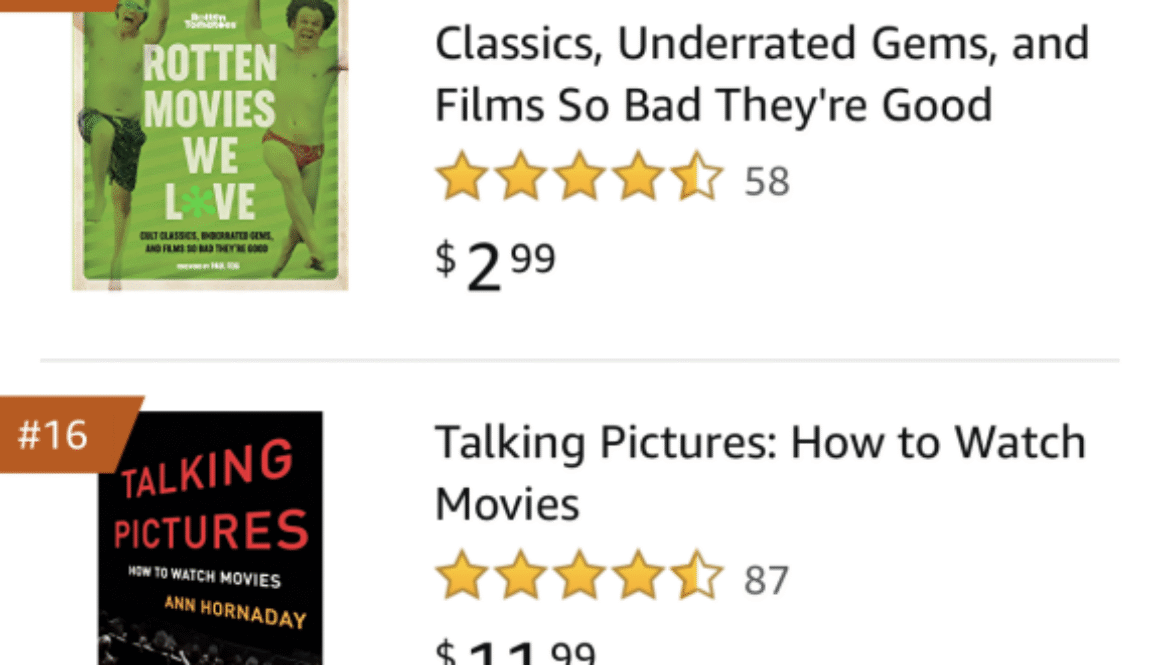The image size is (1160, 665).
Task: Click the half star beside the 58 count
Action: click(x=695, y=181)
